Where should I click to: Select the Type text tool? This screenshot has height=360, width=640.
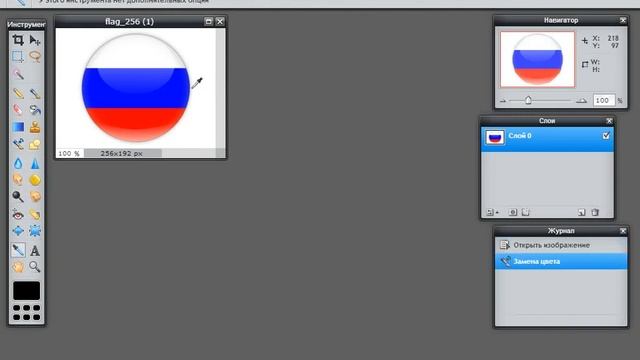[x=35, y=250]
